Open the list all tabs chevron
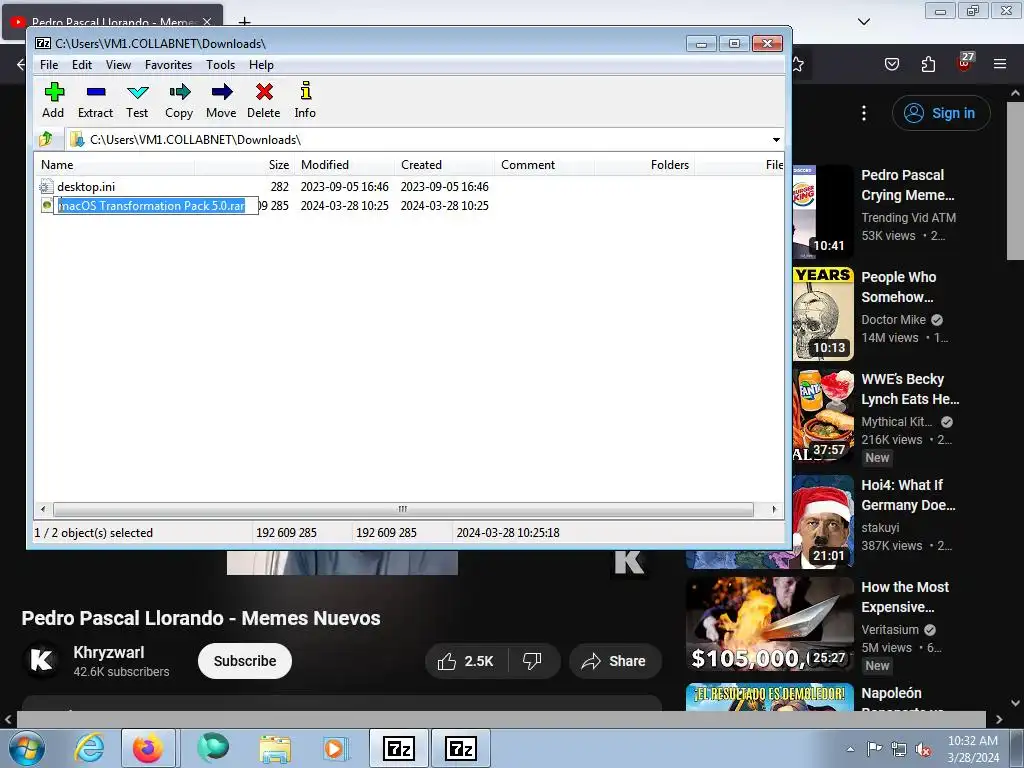Viewport: 1024px width, 768px height. (x=864, y=22)
